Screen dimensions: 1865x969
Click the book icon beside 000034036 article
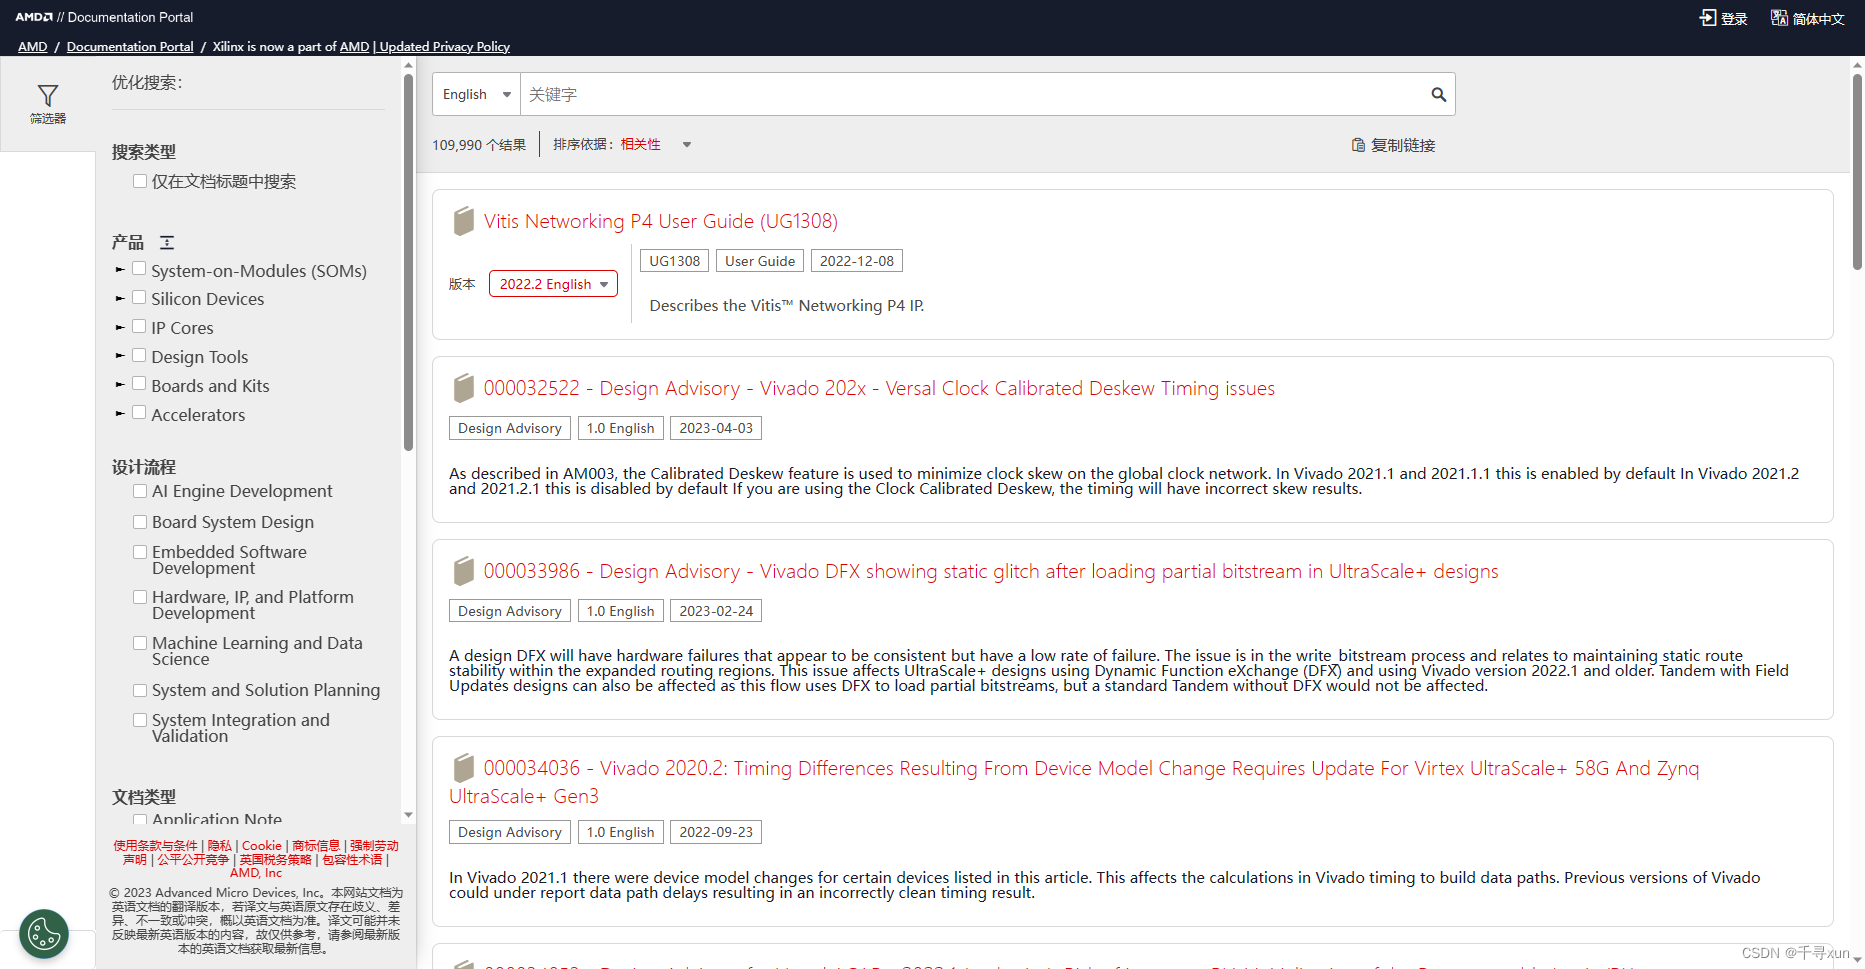(x=463, y=768)
